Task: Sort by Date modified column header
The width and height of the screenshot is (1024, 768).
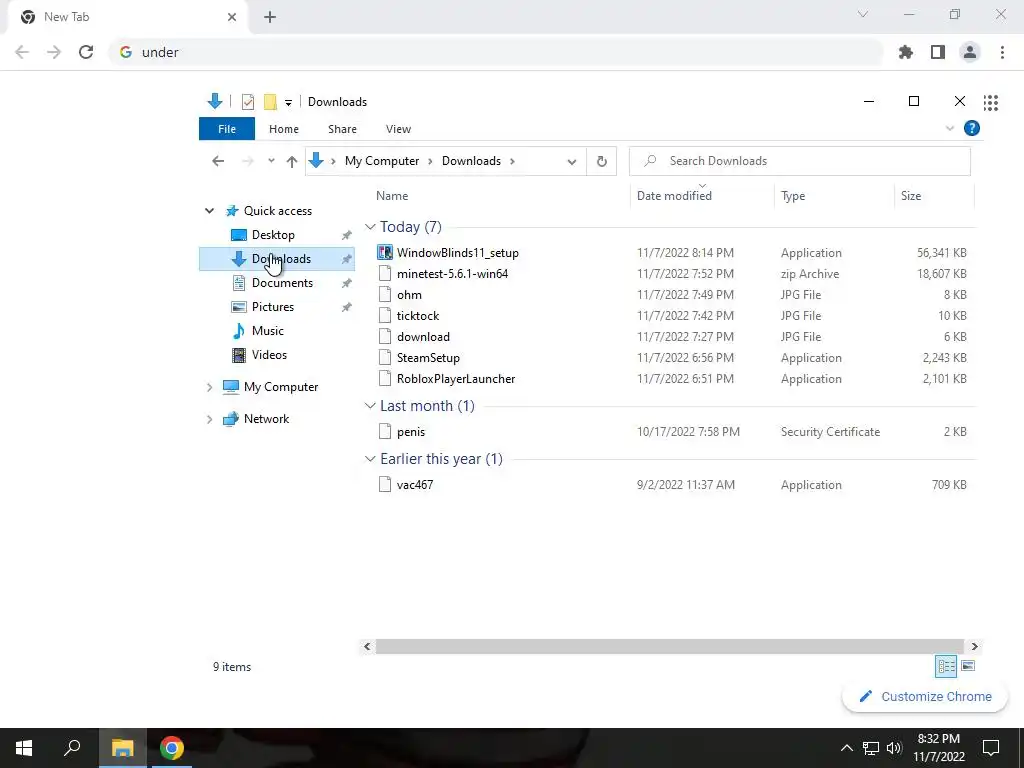Action: (674, 195)
